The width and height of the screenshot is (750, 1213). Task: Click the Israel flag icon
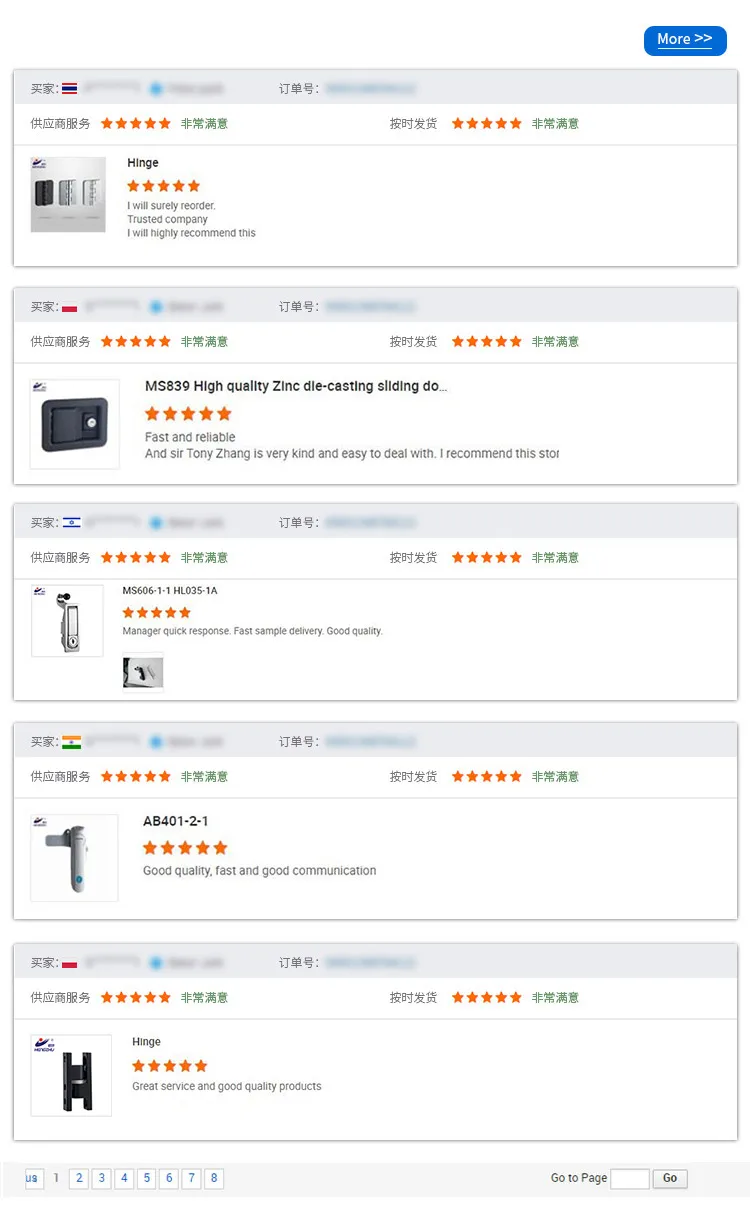[71, 522]
